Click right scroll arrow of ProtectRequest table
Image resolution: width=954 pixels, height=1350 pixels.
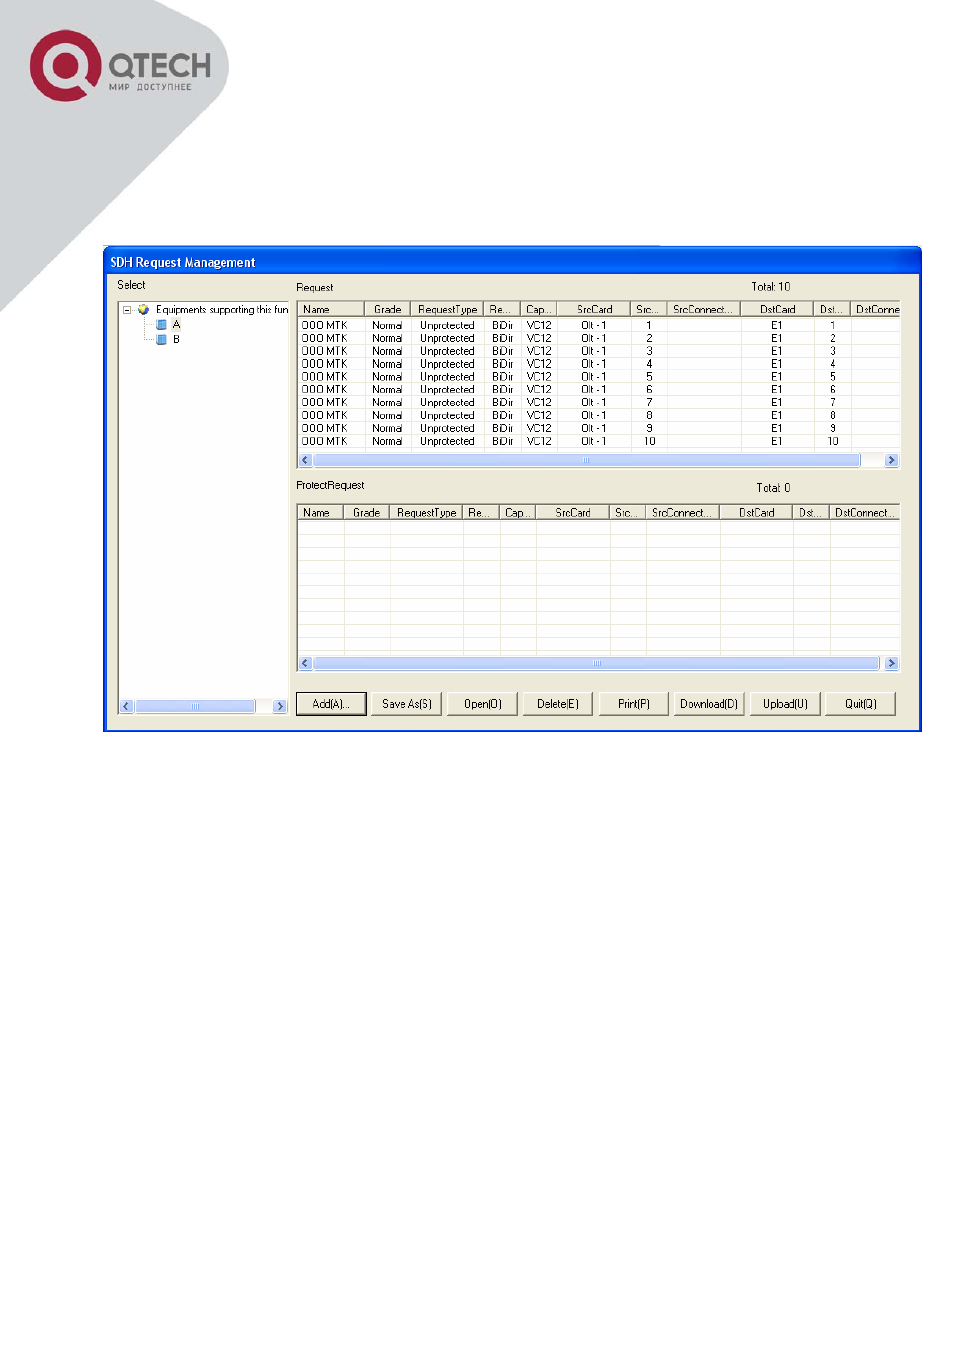tap(892, 664)
